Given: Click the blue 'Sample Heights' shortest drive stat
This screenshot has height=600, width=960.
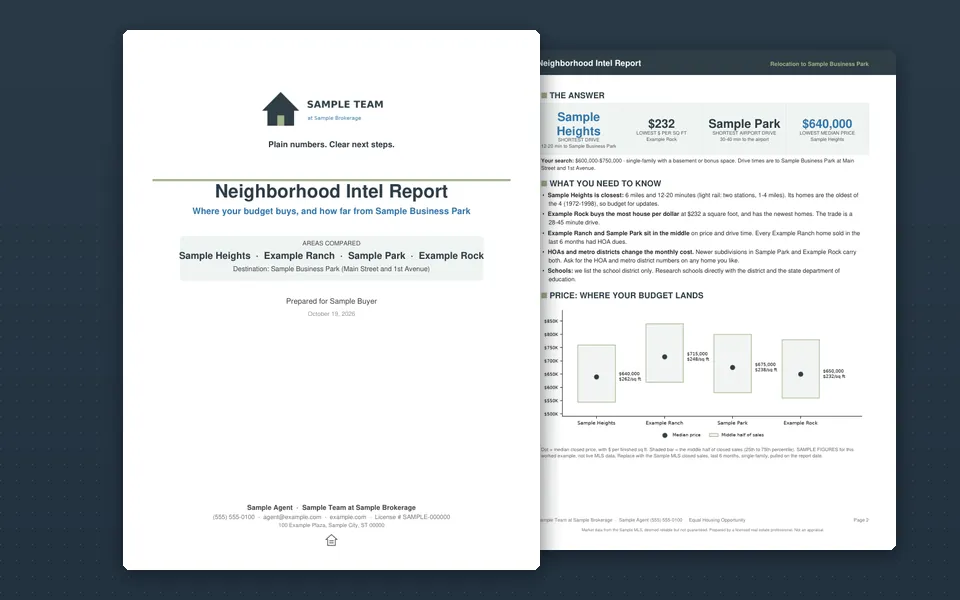Looking at the screenshot, I should (x=579, y=124).
